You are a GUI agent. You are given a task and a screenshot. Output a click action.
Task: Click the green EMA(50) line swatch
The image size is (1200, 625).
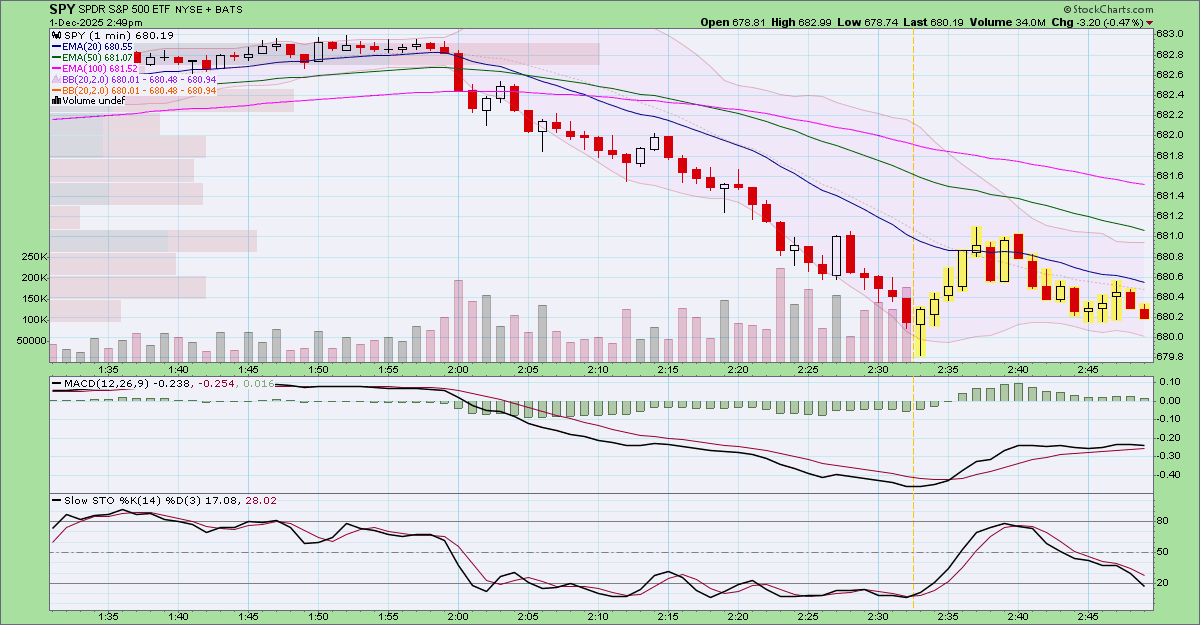pos(55,57)
